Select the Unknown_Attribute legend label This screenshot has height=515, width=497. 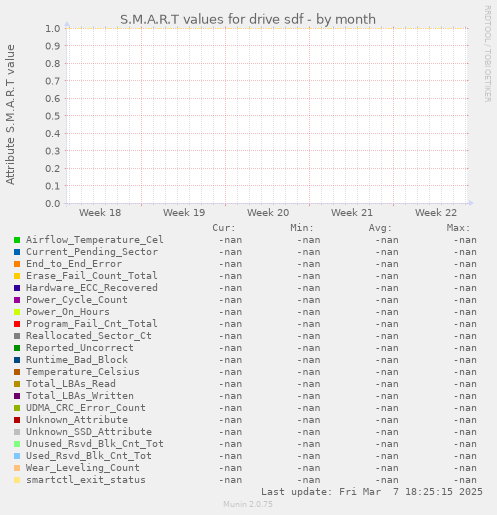[77, 420]
